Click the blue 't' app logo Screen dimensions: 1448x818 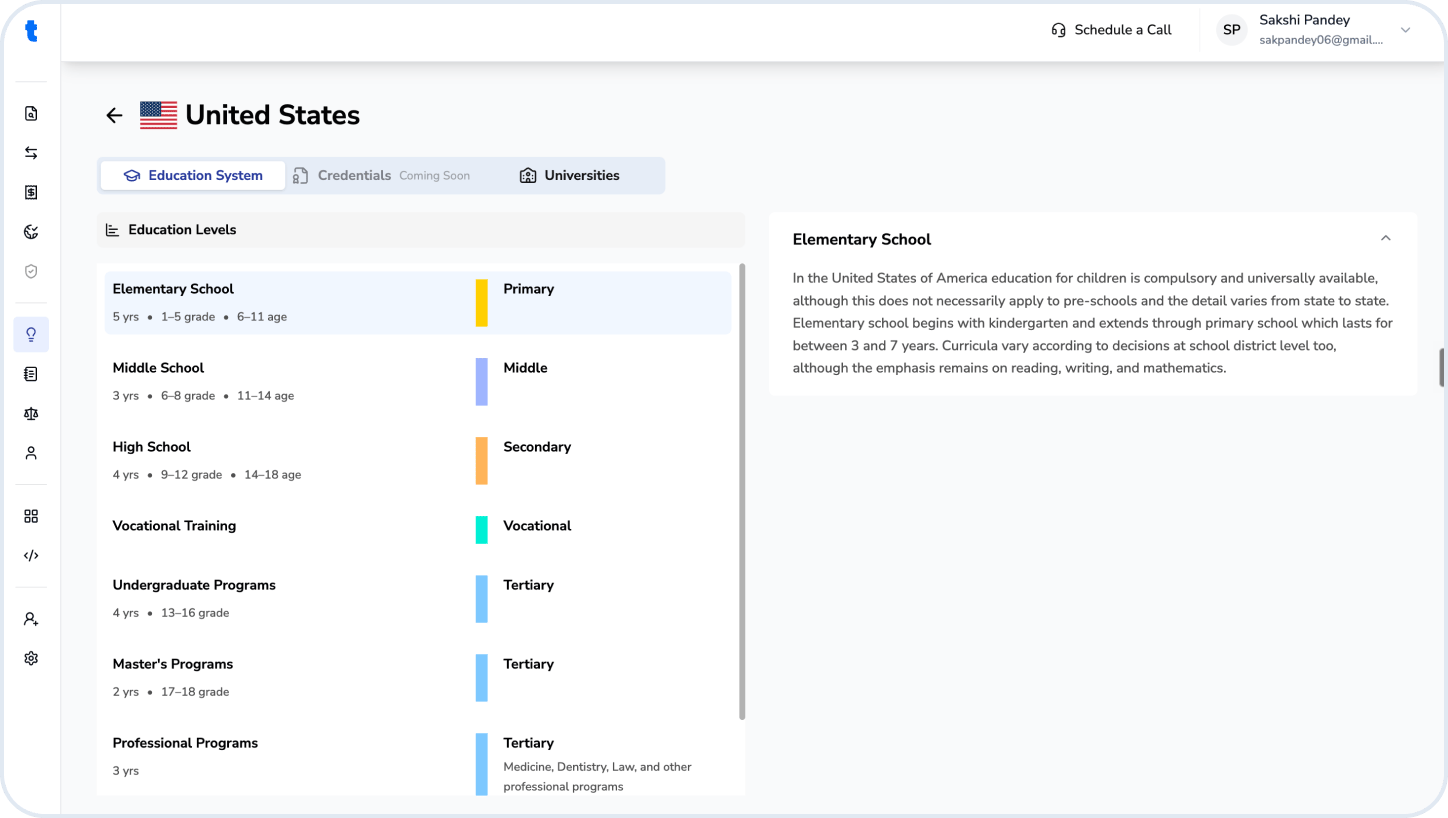[x=31, y=31]
